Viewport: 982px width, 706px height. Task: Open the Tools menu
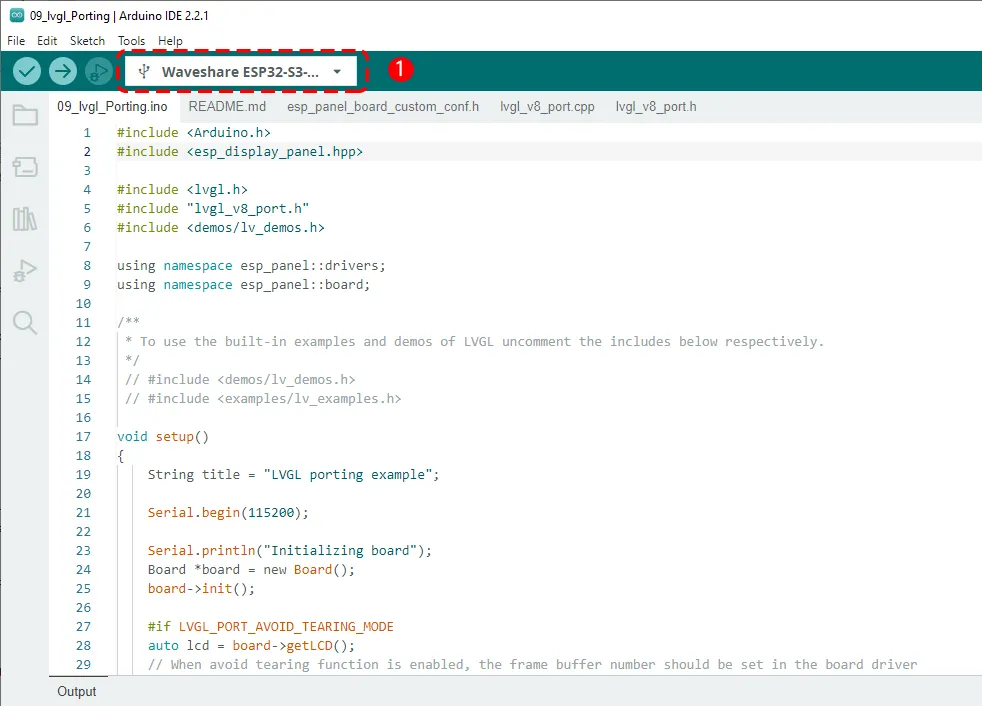(x=131, y=41)
